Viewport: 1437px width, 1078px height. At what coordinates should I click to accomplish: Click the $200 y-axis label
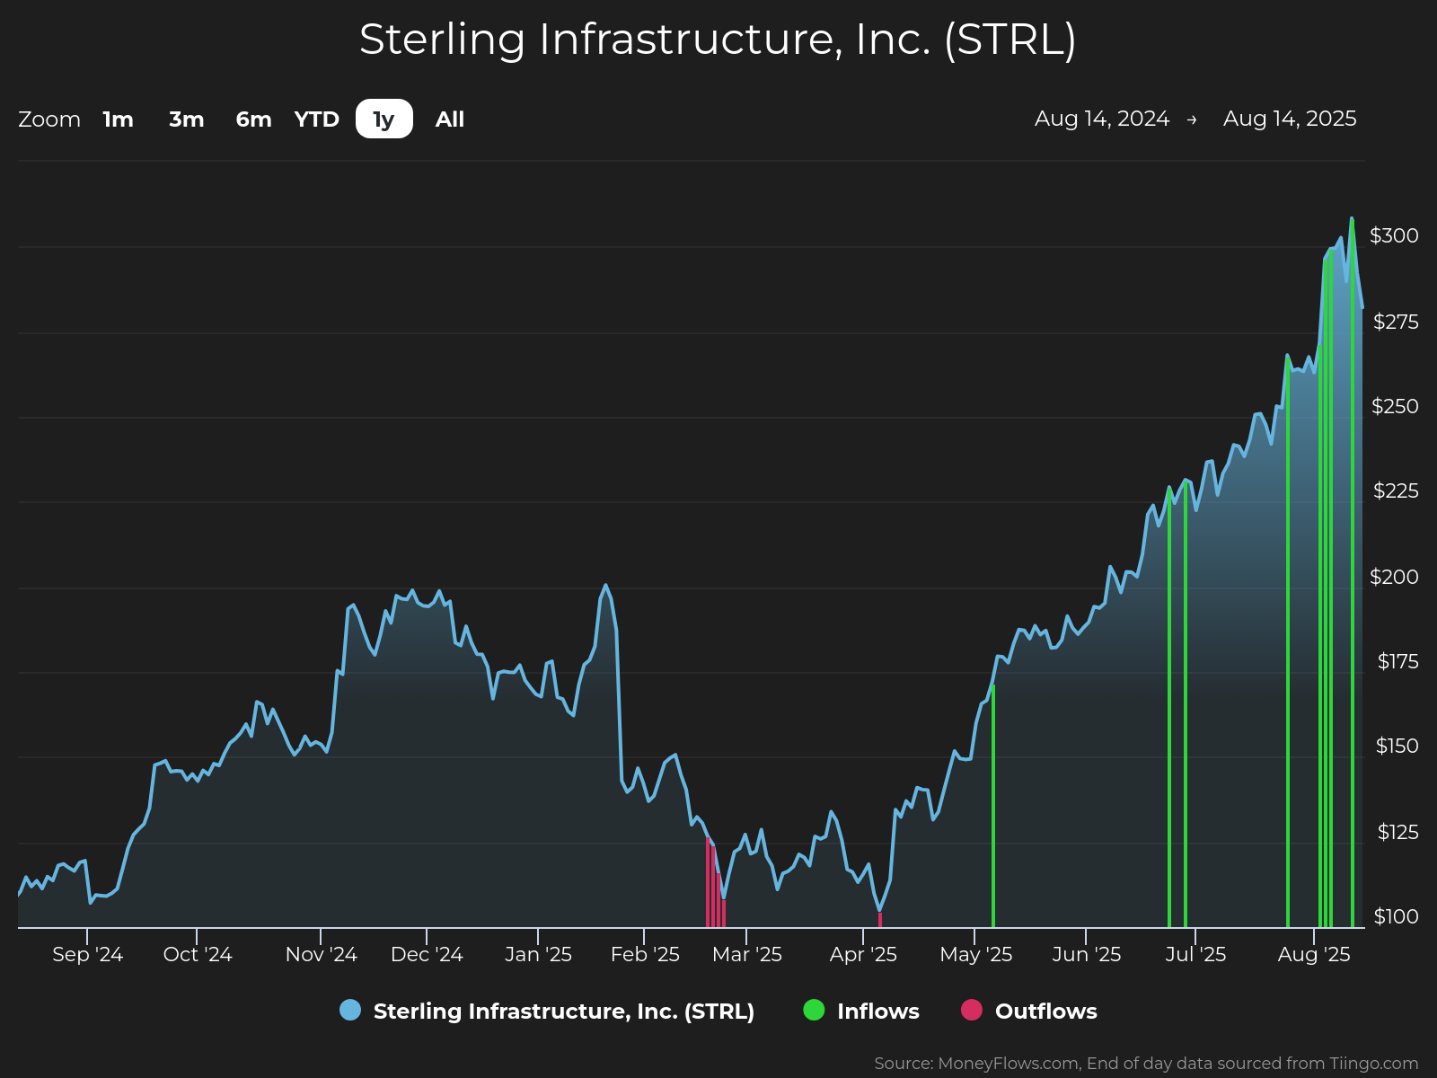(x=1394, y=576)
